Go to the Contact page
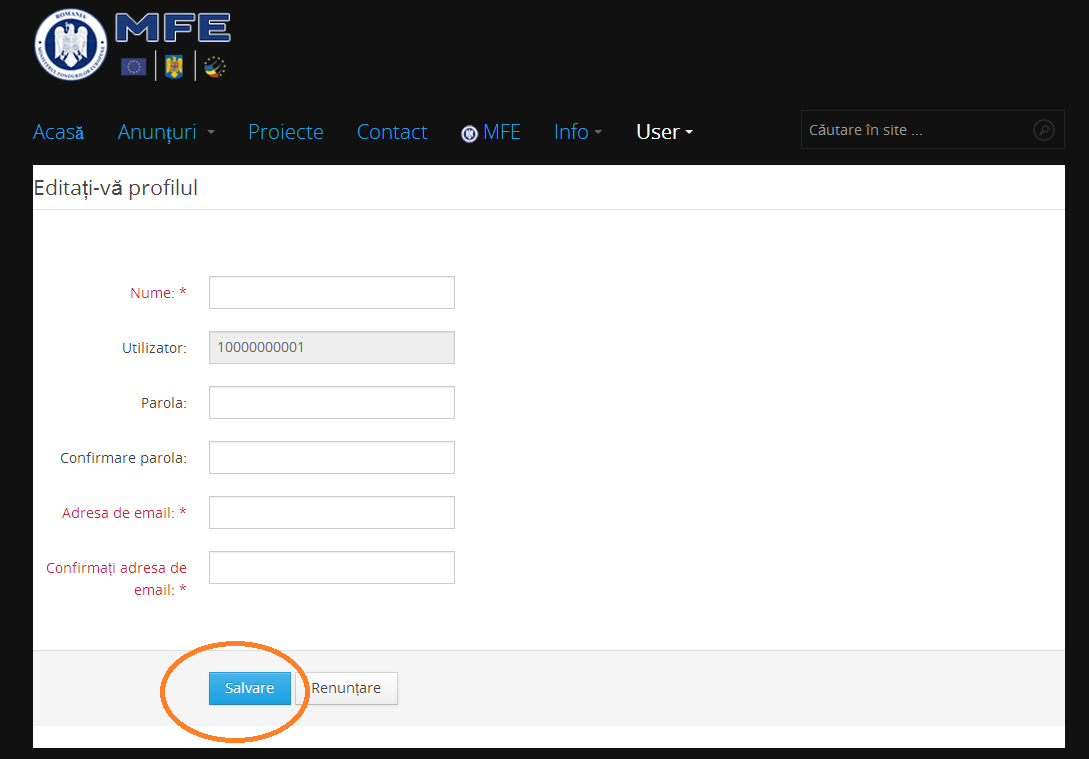 392,132
